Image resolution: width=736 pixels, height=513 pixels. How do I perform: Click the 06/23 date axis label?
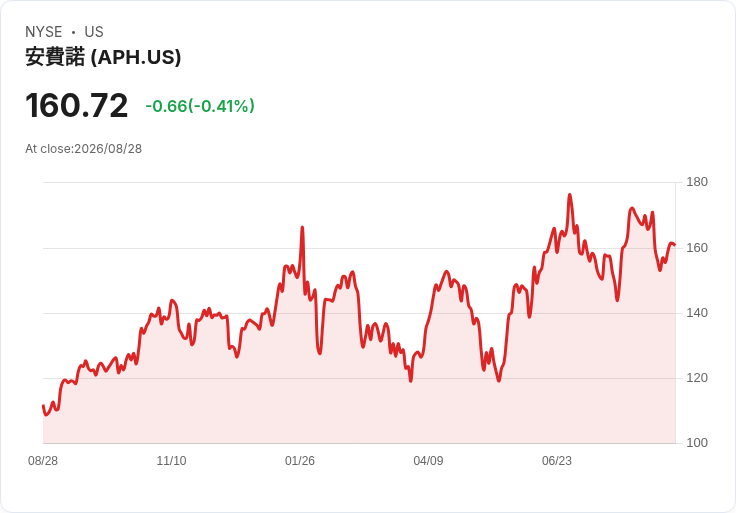(557, 460)
